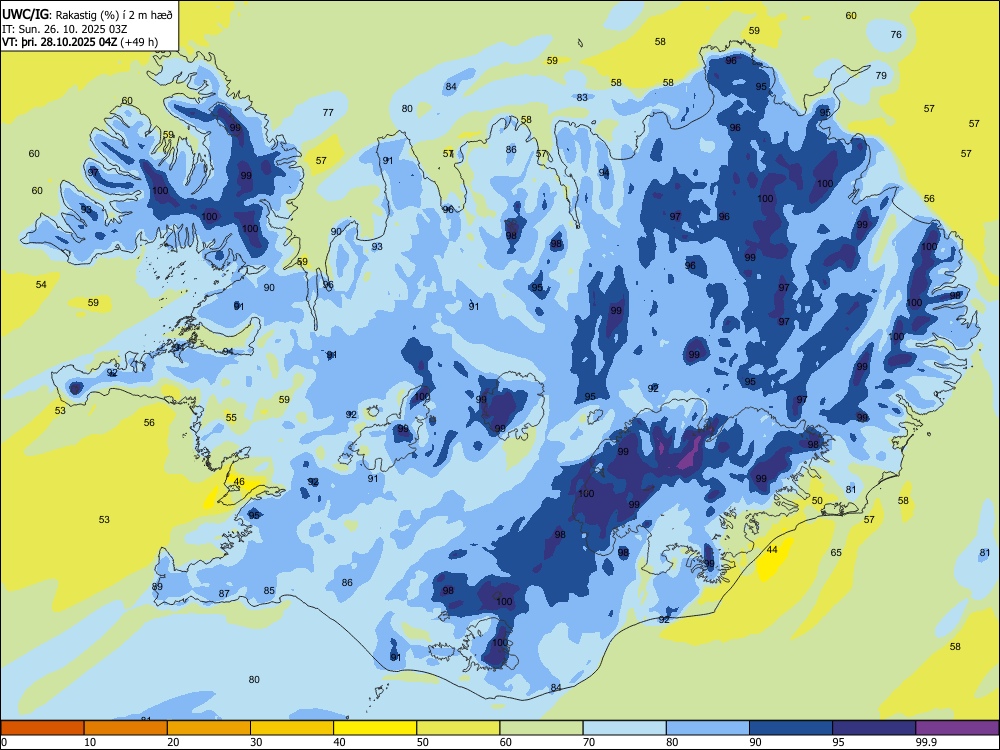Click the purple above-99.9 legend swatch
This screenshot has height=750, width=1000.
click(x=957, y=728)
